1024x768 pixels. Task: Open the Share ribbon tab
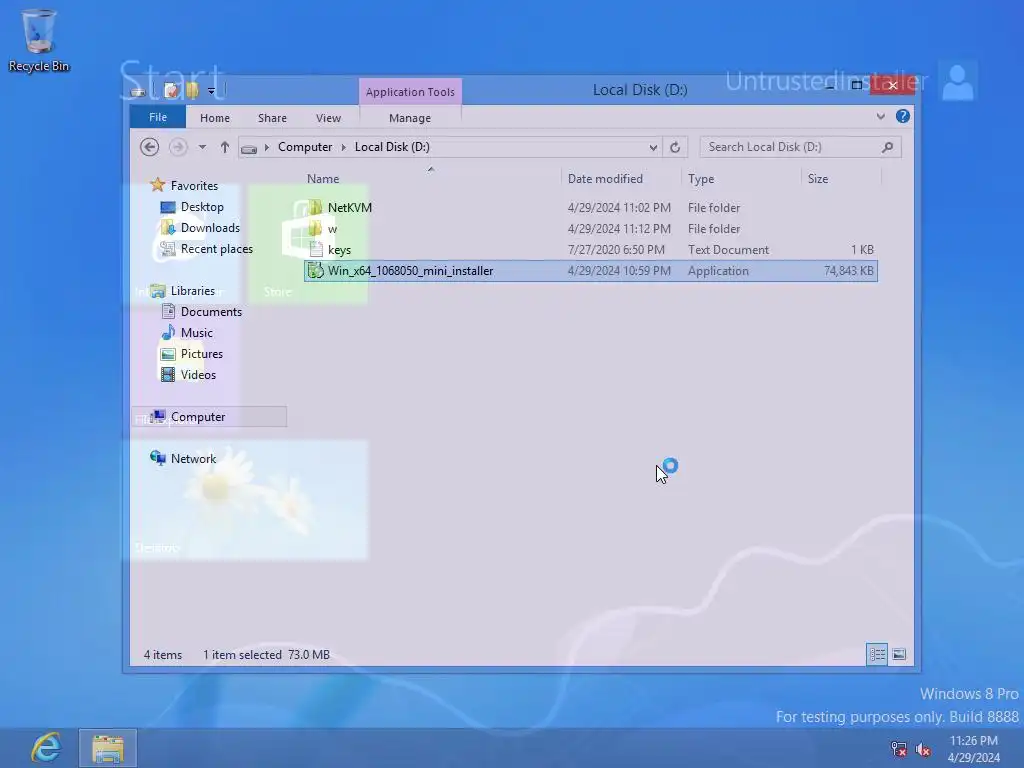click(x=272, y=118)
